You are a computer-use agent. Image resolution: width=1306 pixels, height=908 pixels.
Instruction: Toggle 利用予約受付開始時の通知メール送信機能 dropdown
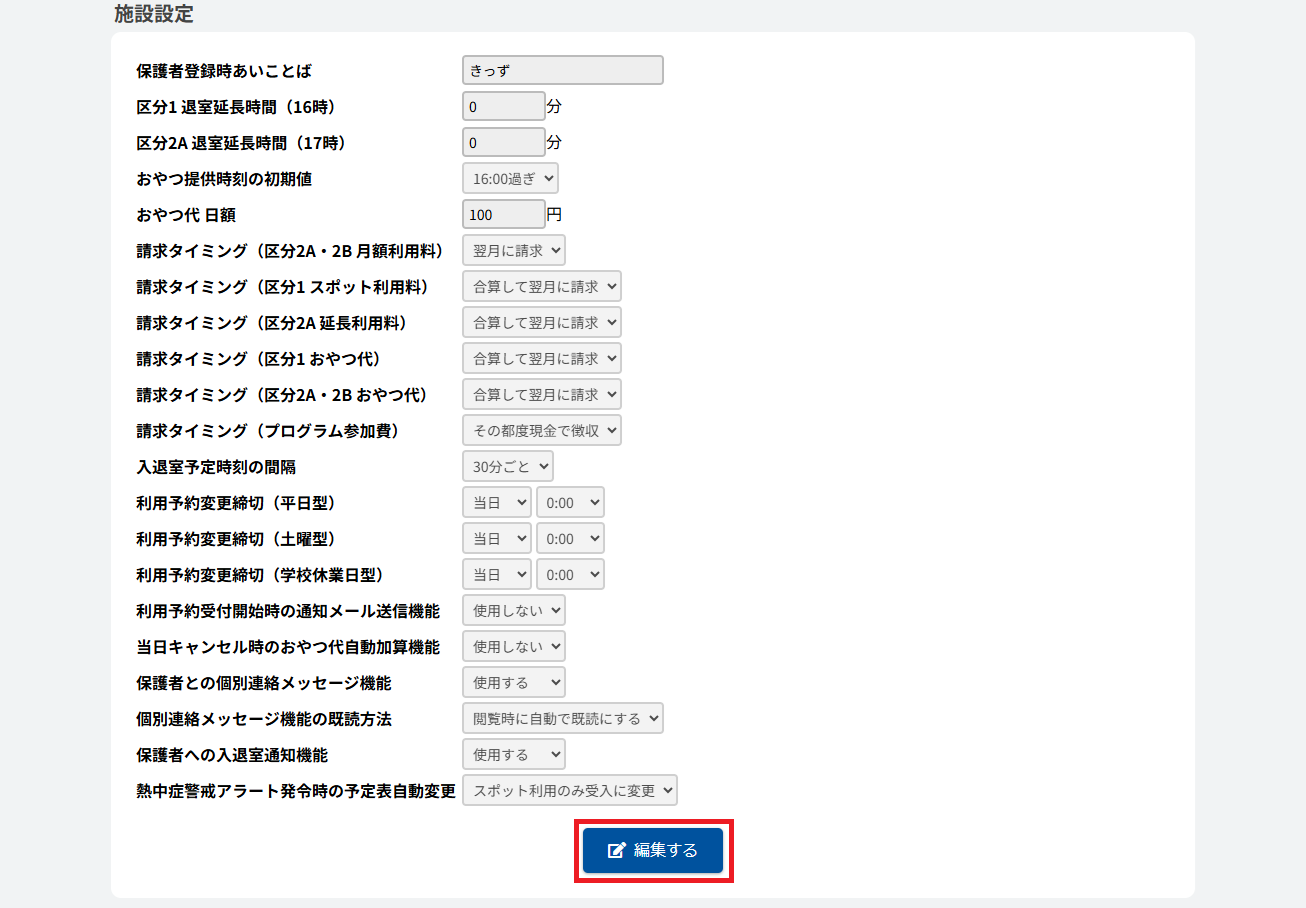point(513,610)
